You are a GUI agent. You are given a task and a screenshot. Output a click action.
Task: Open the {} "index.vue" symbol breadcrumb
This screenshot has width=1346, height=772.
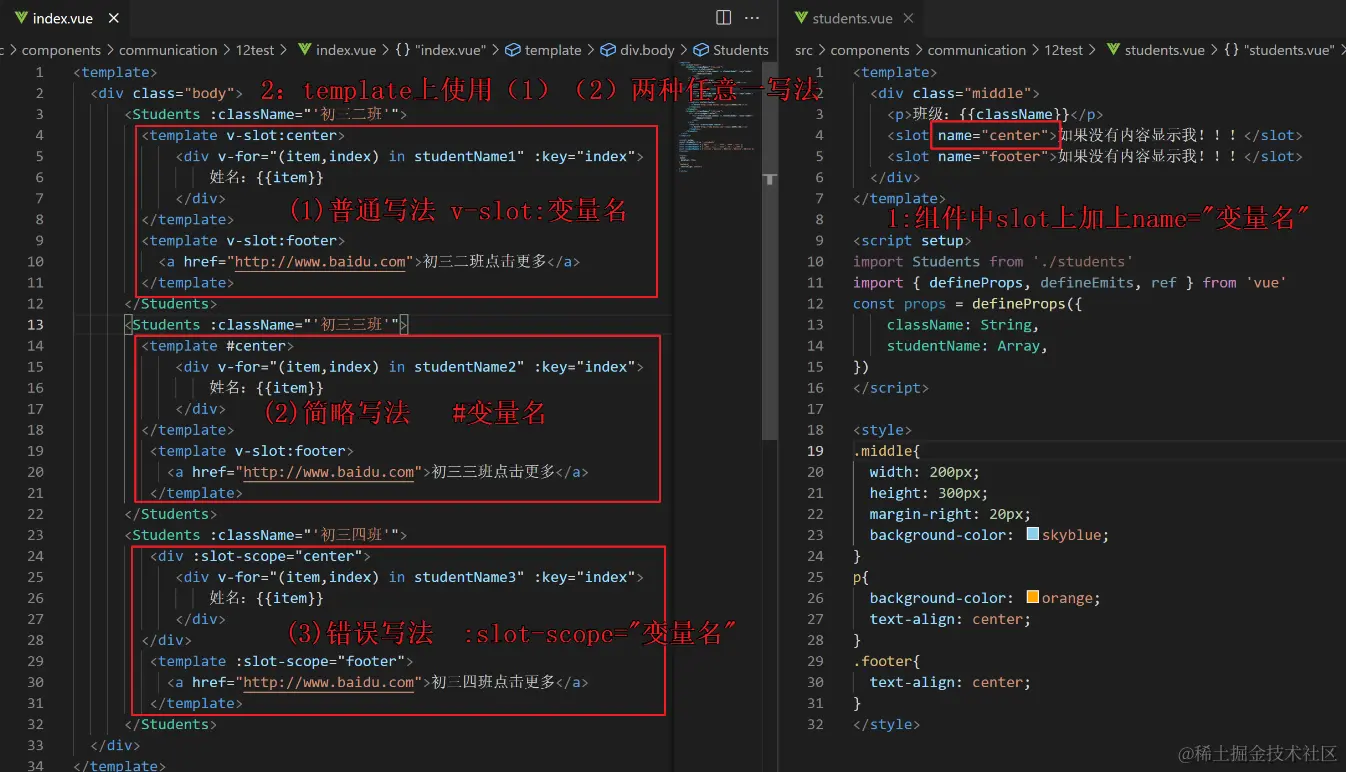click(439, 50)
